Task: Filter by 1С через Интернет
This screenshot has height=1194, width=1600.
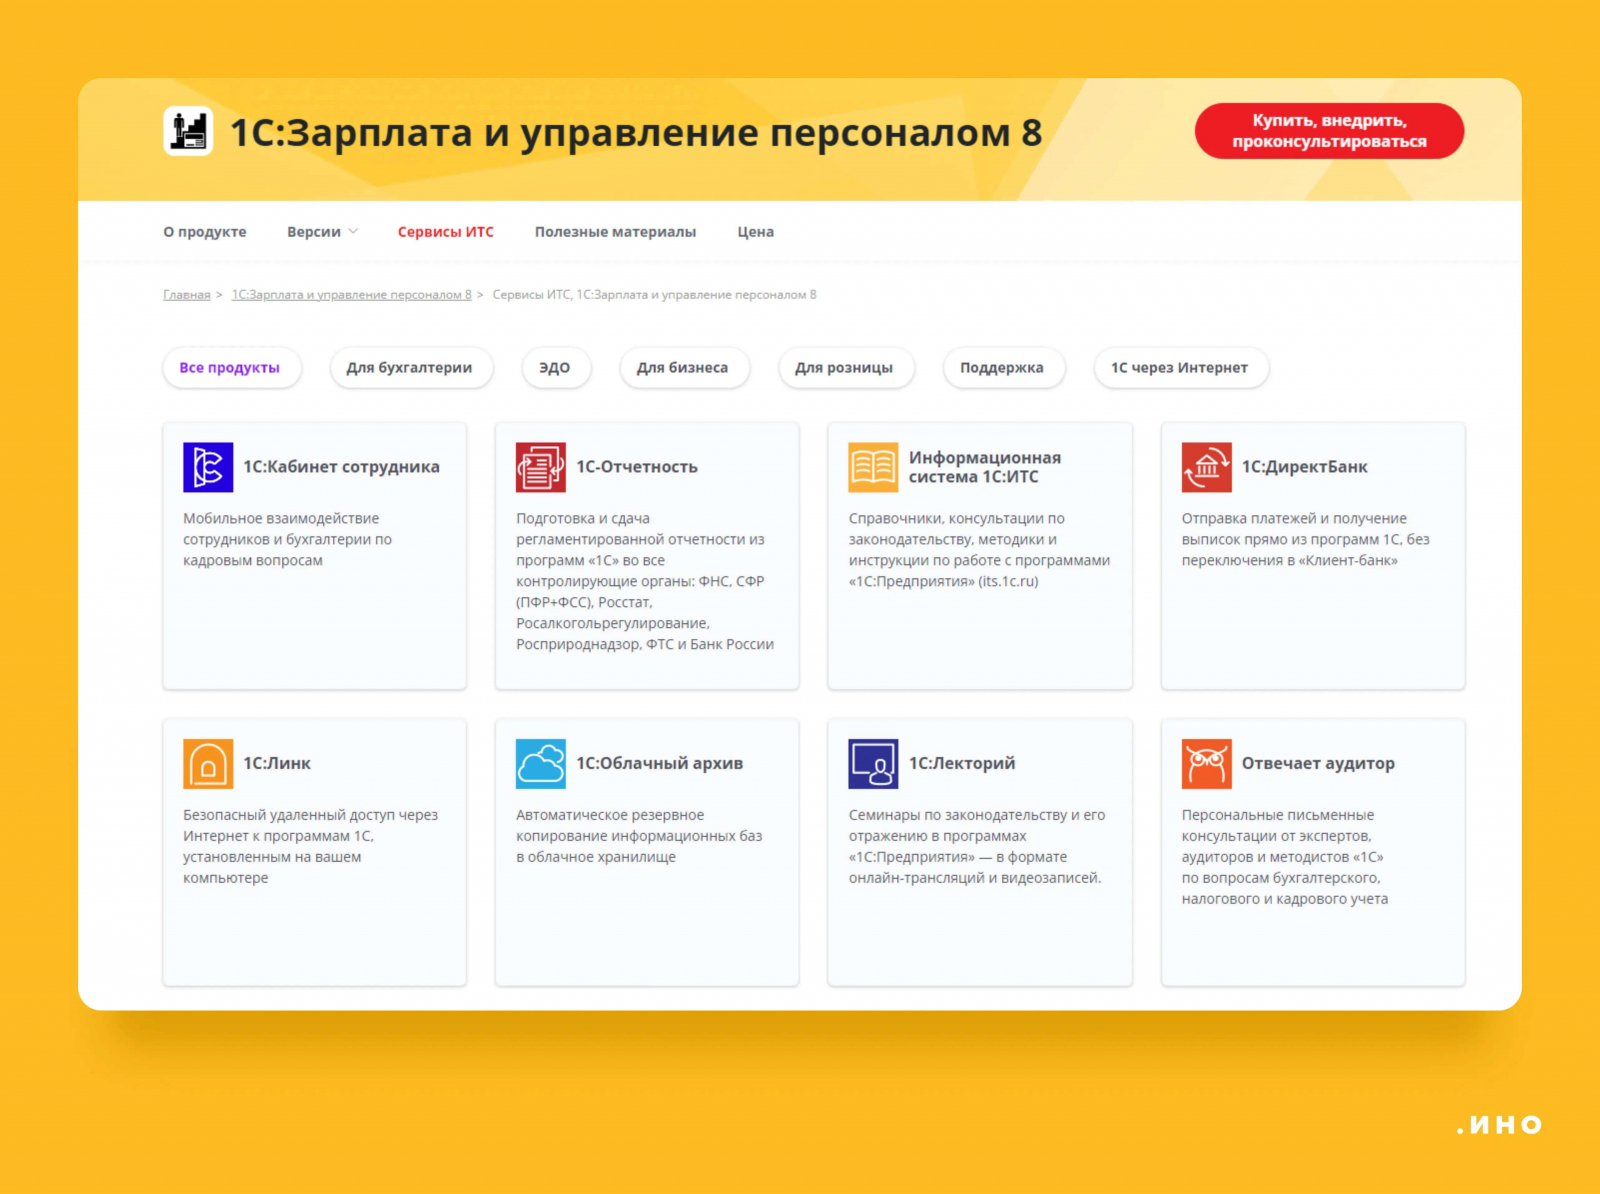Action: pyautogui.click(x=1180, y=368)
